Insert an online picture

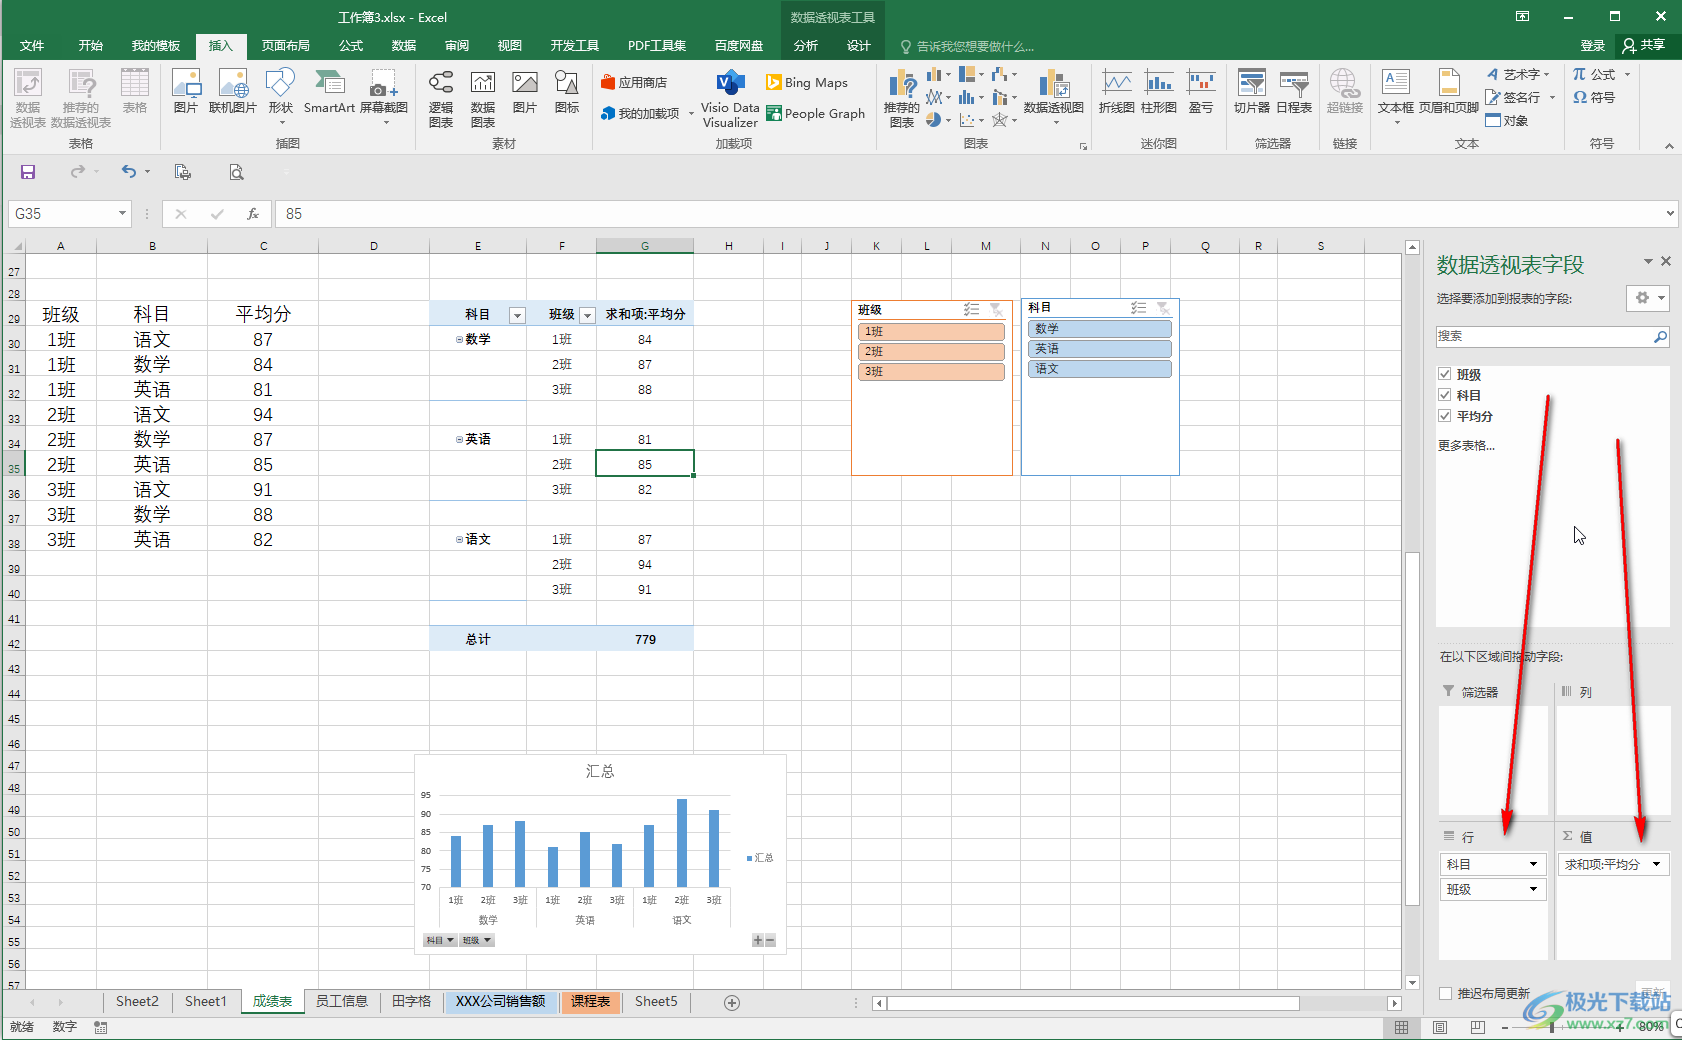pyautogui.click(x=233, y=92)
